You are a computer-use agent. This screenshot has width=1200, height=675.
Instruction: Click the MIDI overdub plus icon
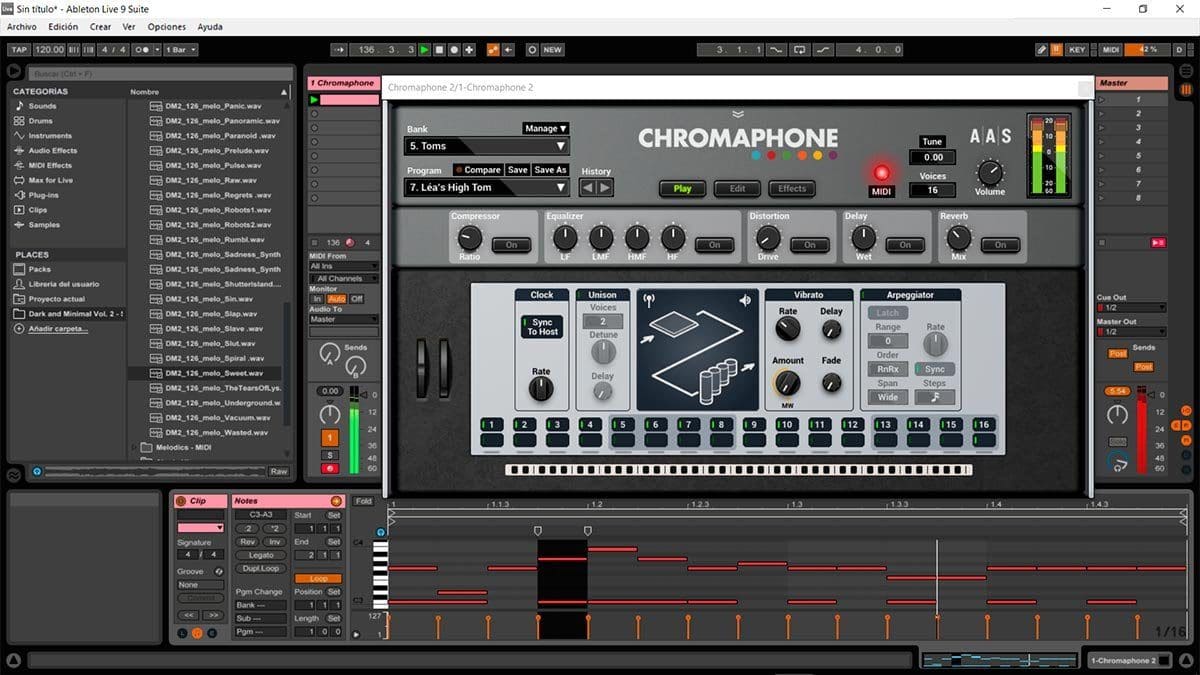[470, 49]
